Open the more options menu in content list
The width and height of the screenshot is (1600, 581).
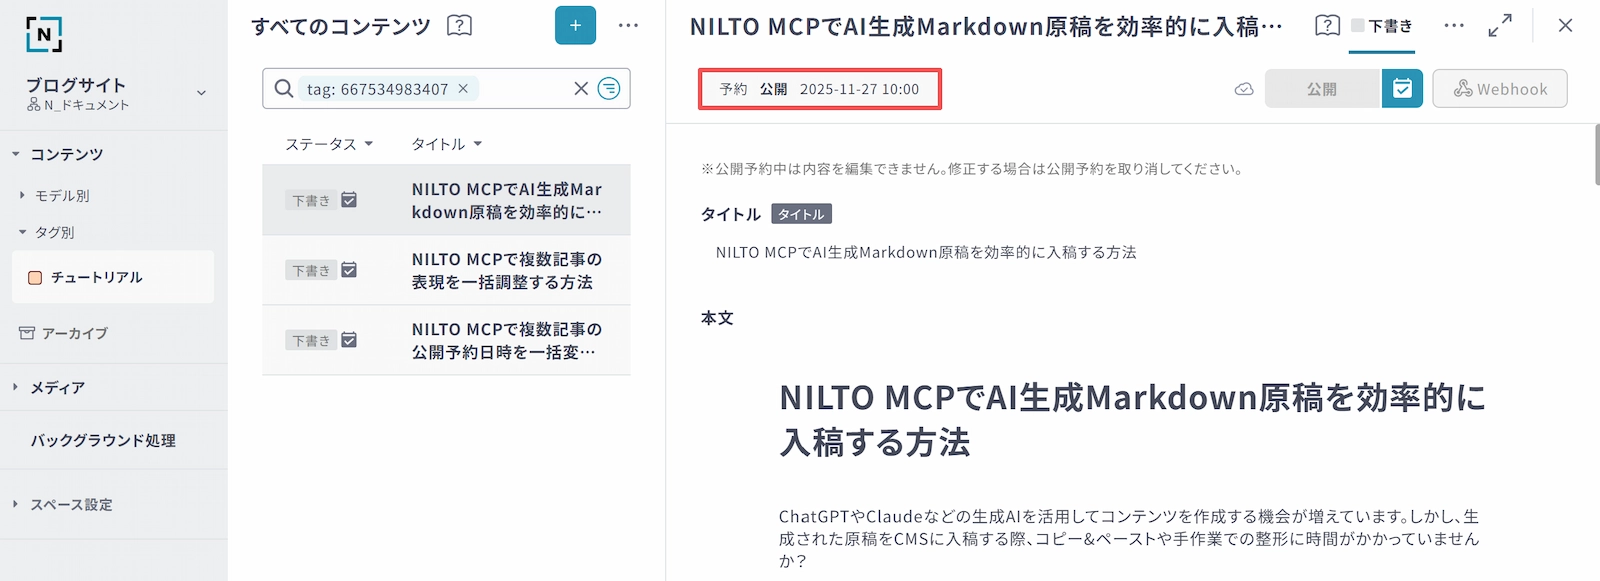[628, 26]
